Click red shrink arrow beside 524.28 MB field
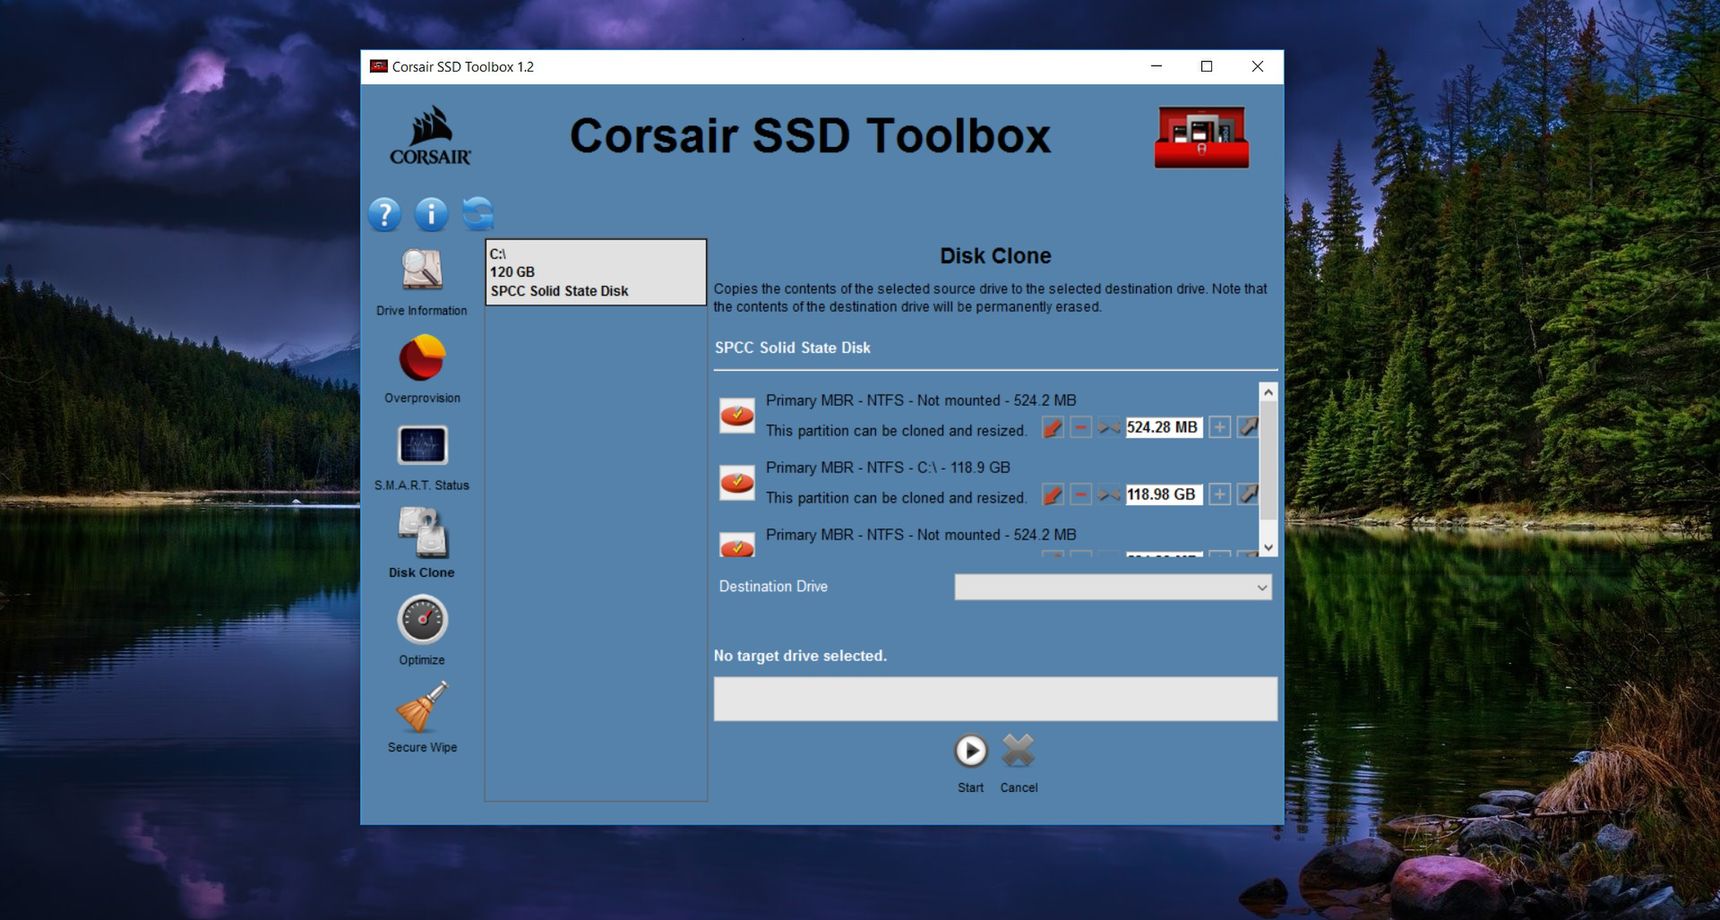Viewport: 1720px width, 920px height. 1052,428
